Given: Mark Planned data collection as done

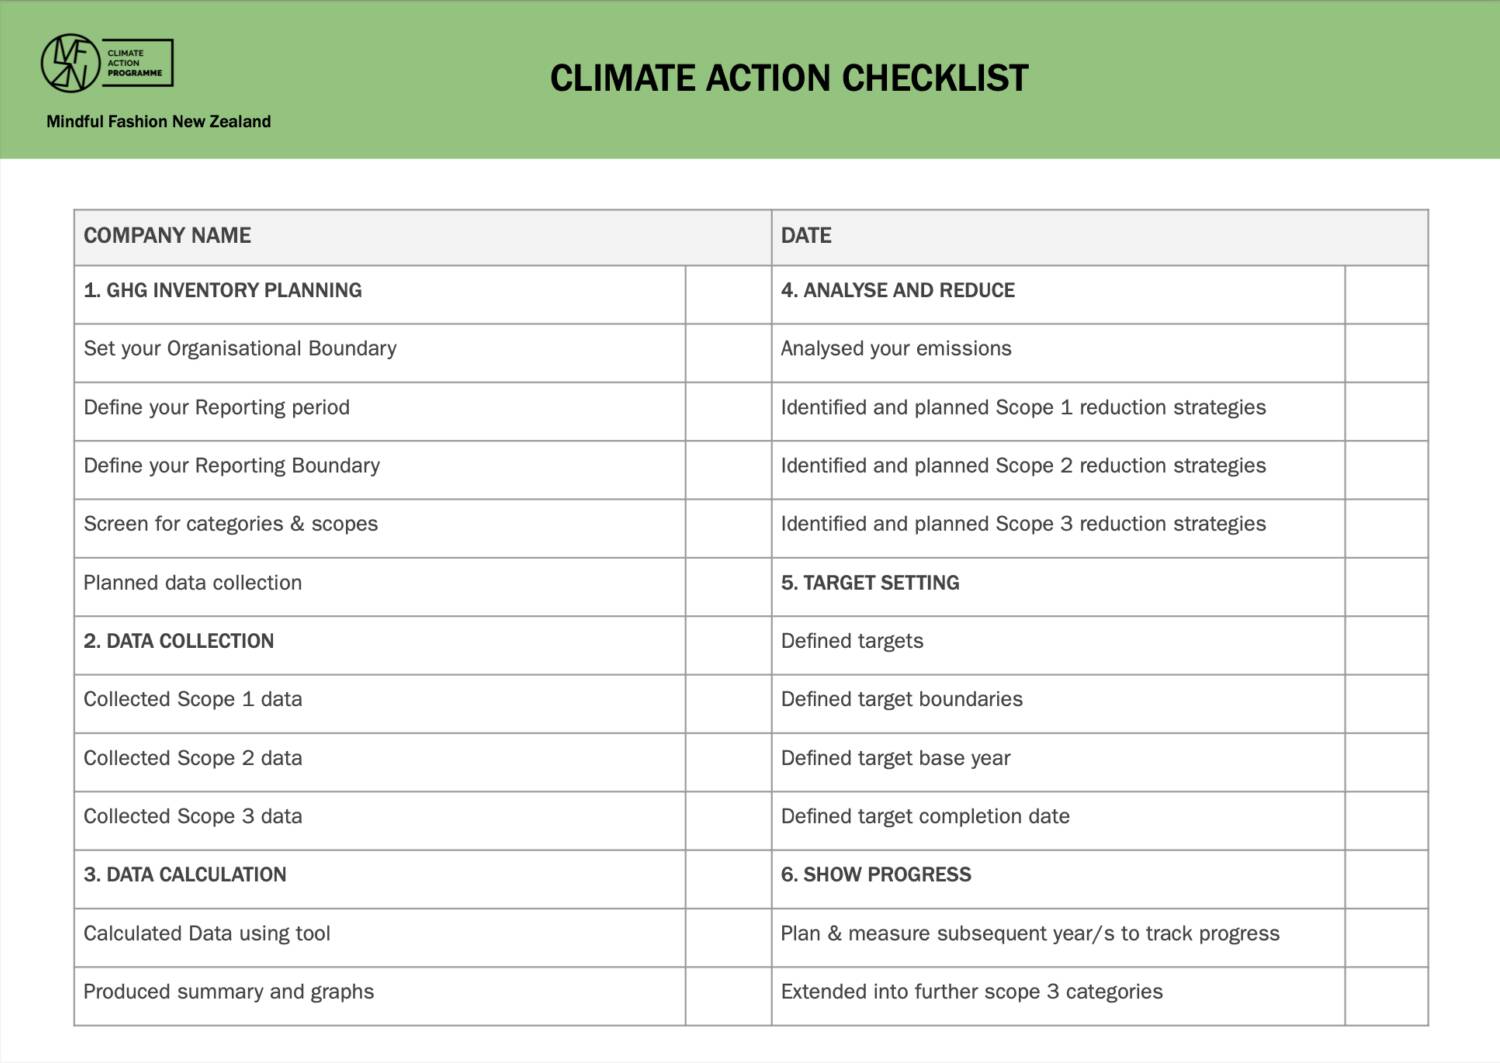Looking at the screenshot, I should [x=728, y=587].
